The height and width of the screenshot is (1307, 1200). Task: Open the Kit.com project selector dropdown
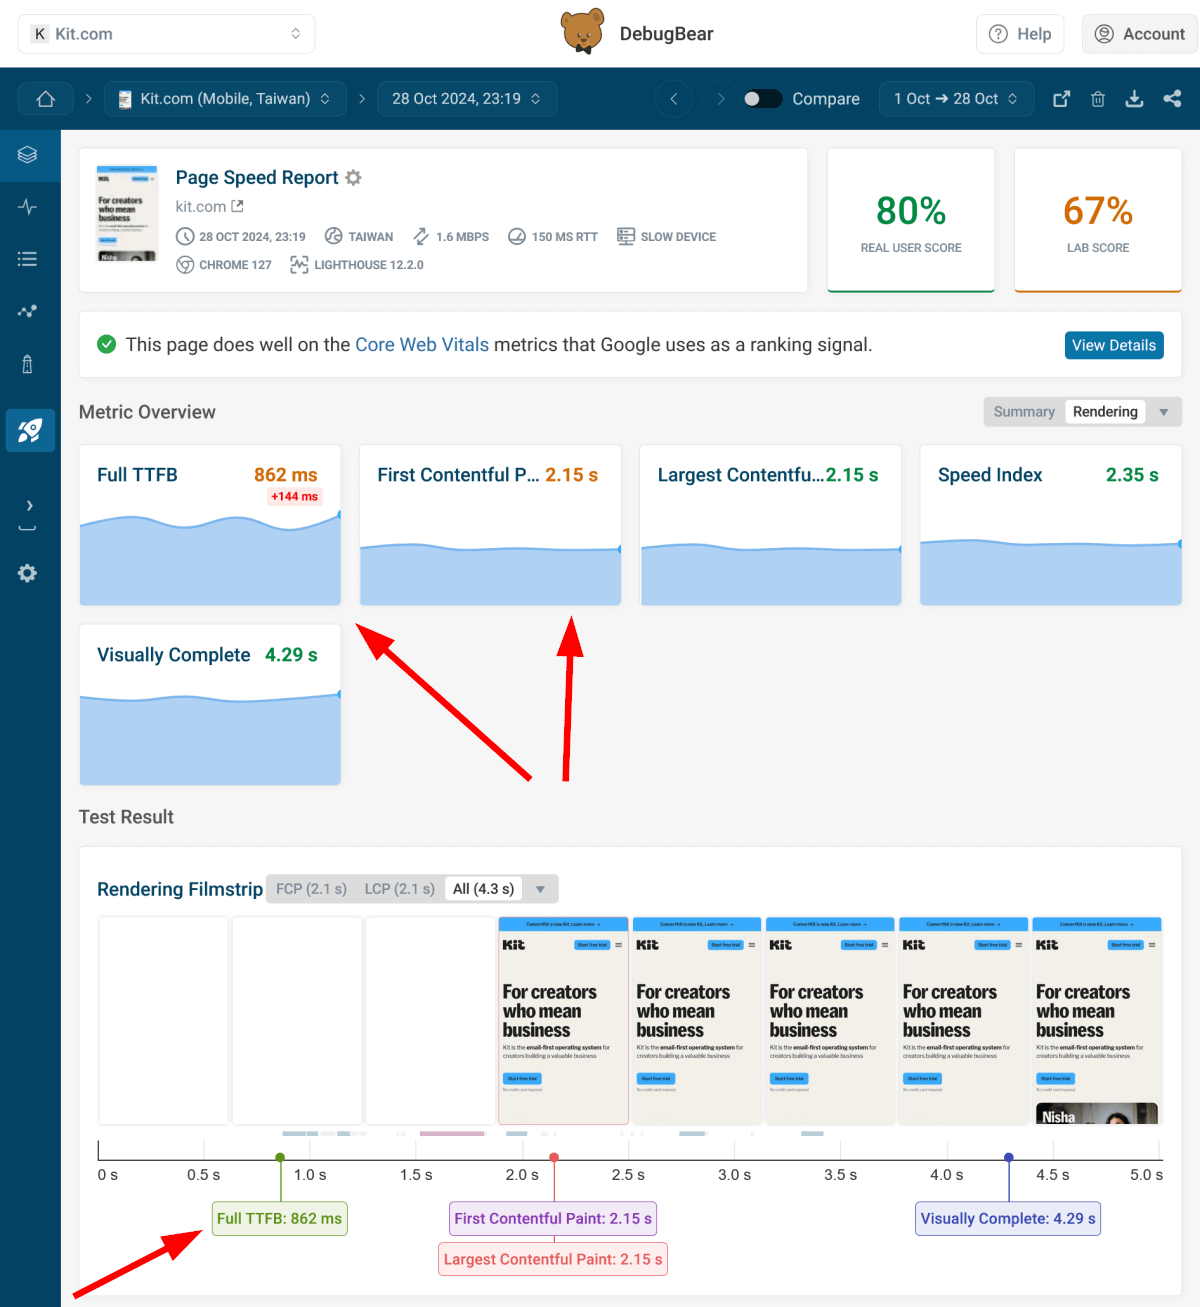coord(167,34)
